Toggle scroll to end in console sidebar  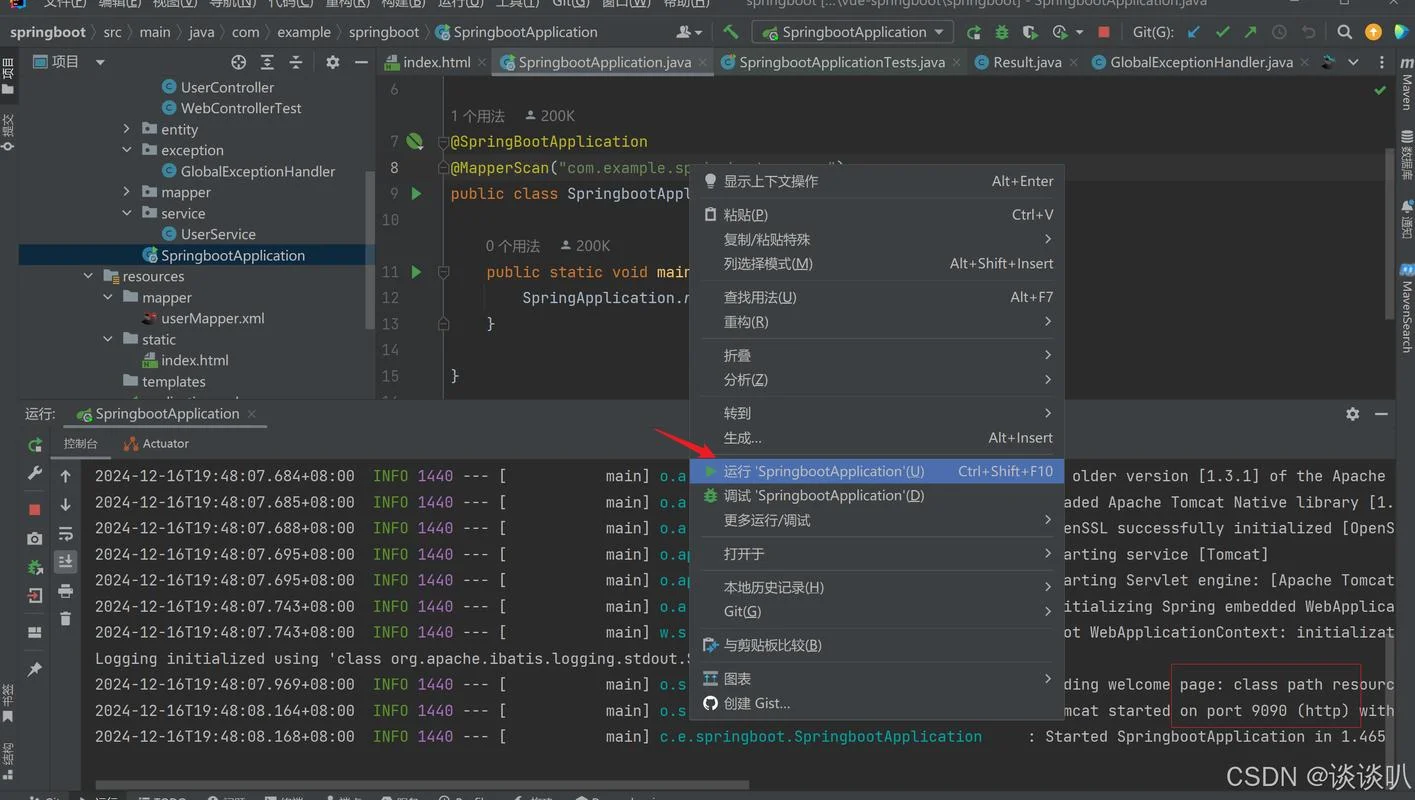tap(66, 562)
